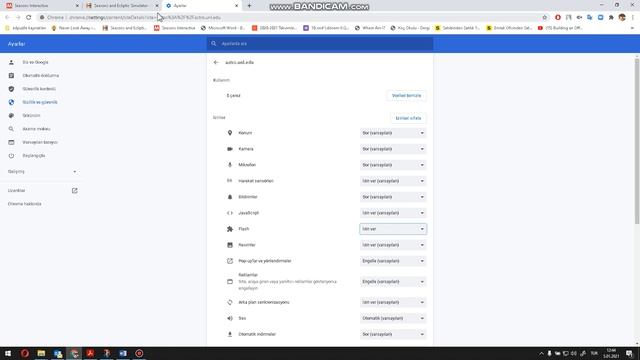640x360 pixels.
Task: Click the camera icon beside Kamera
Action: (230, 149)
